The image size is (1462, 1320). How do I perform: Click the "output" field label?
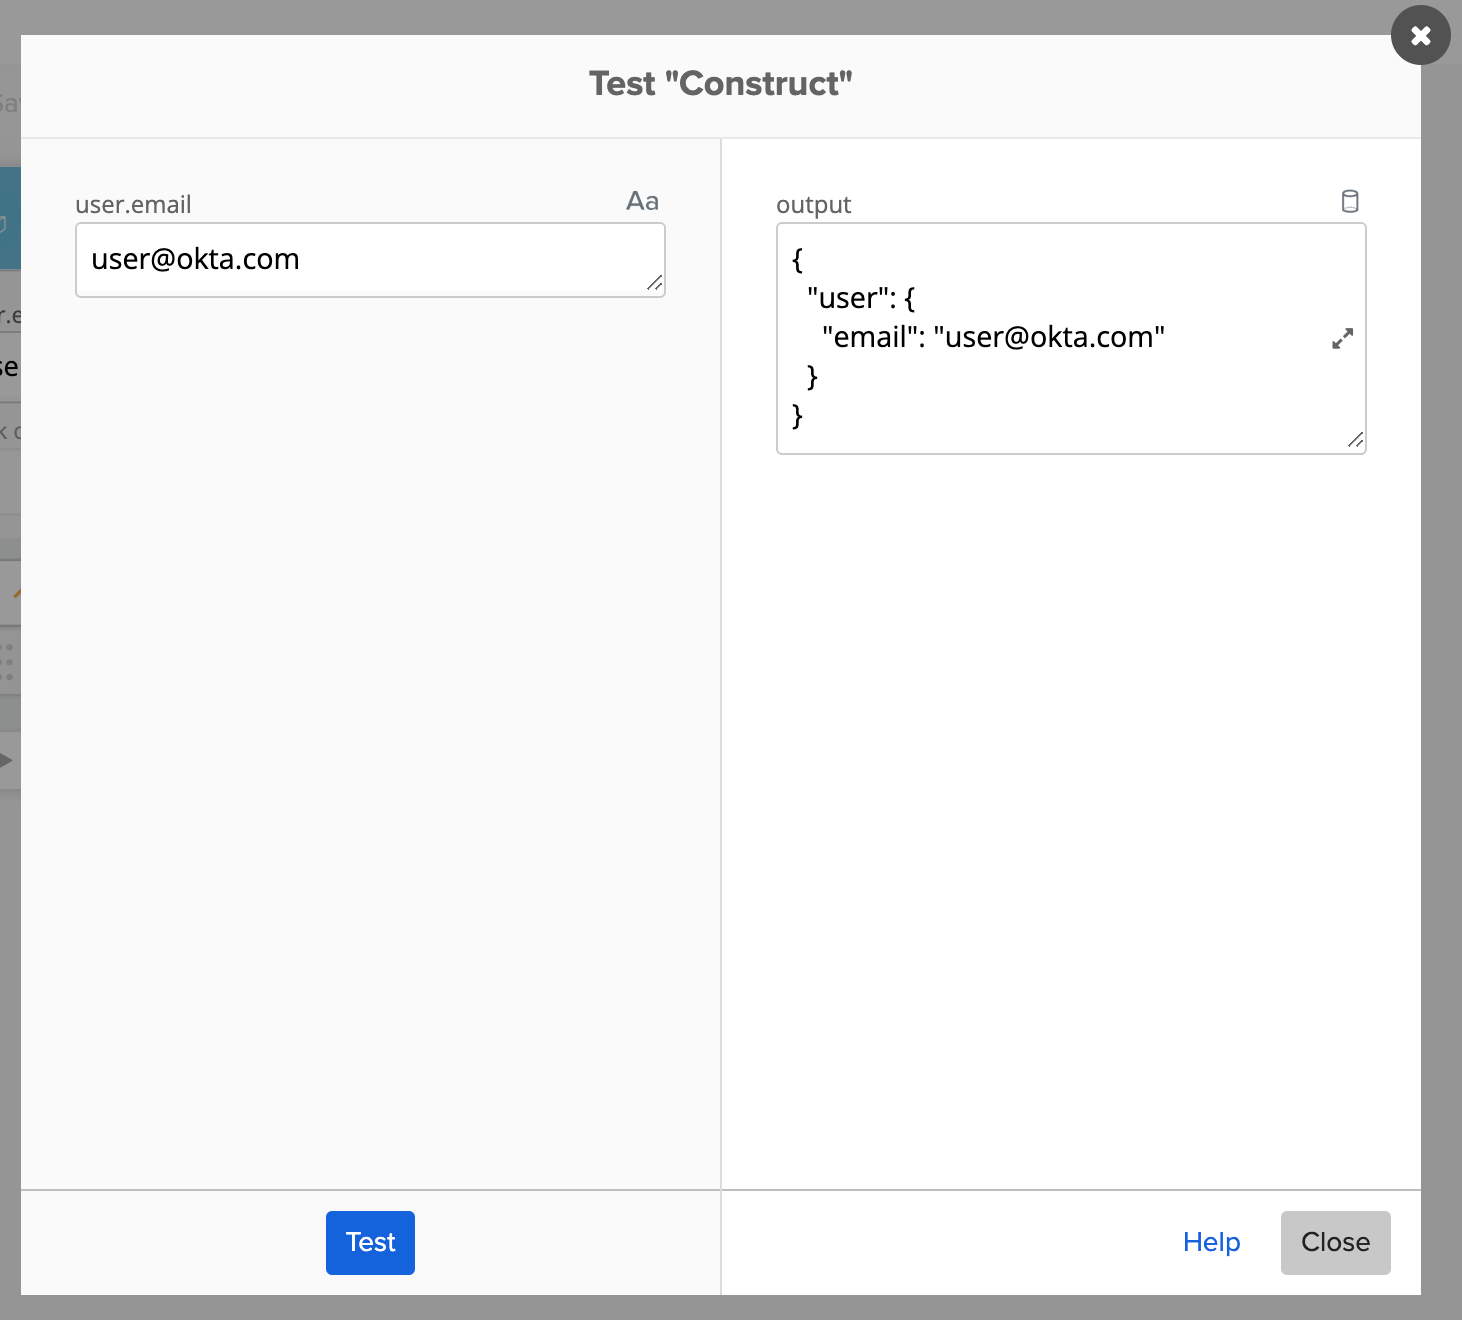pos(813,205)
